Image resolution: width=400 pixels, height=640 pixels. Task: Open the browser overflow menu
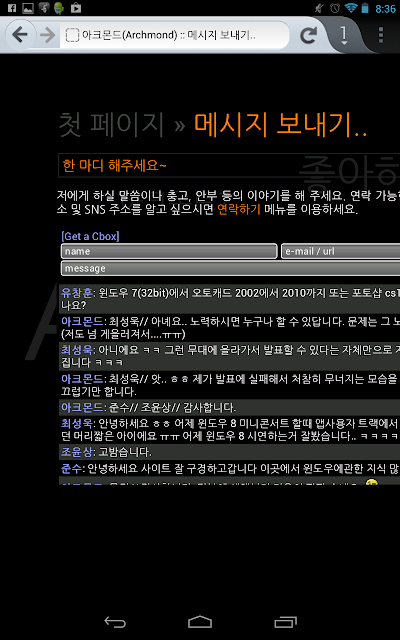pos(381,35)
